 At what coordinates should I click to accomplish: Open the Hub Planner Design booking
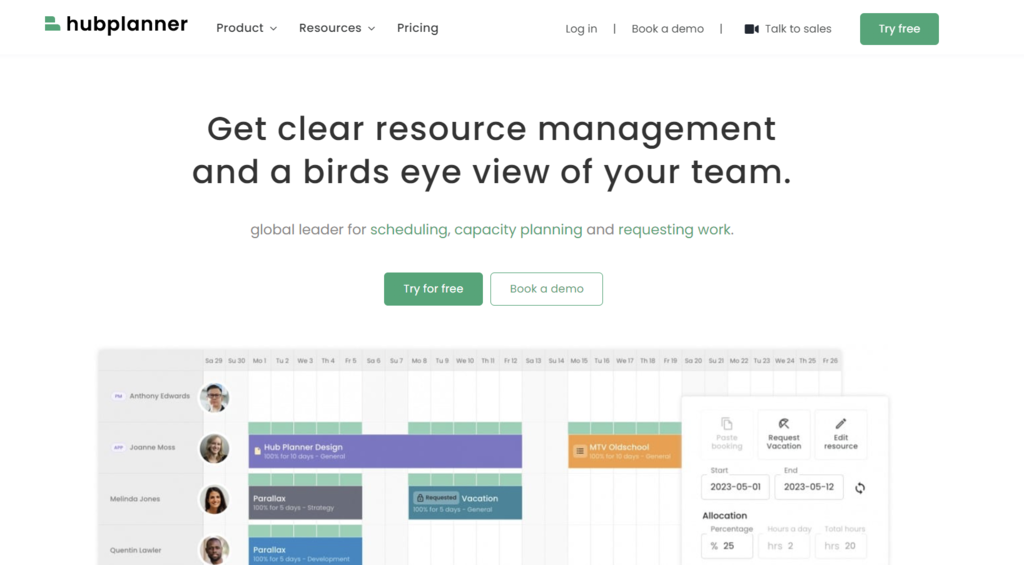[385, 451]
